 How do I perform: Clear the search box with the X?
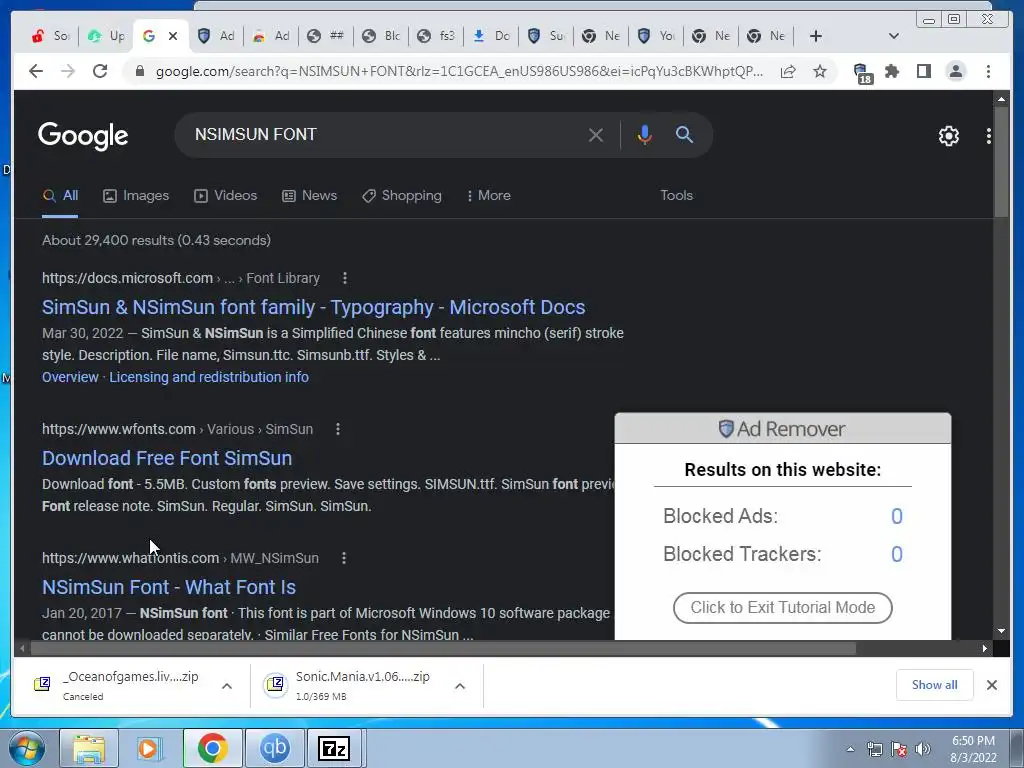(596, 135)
